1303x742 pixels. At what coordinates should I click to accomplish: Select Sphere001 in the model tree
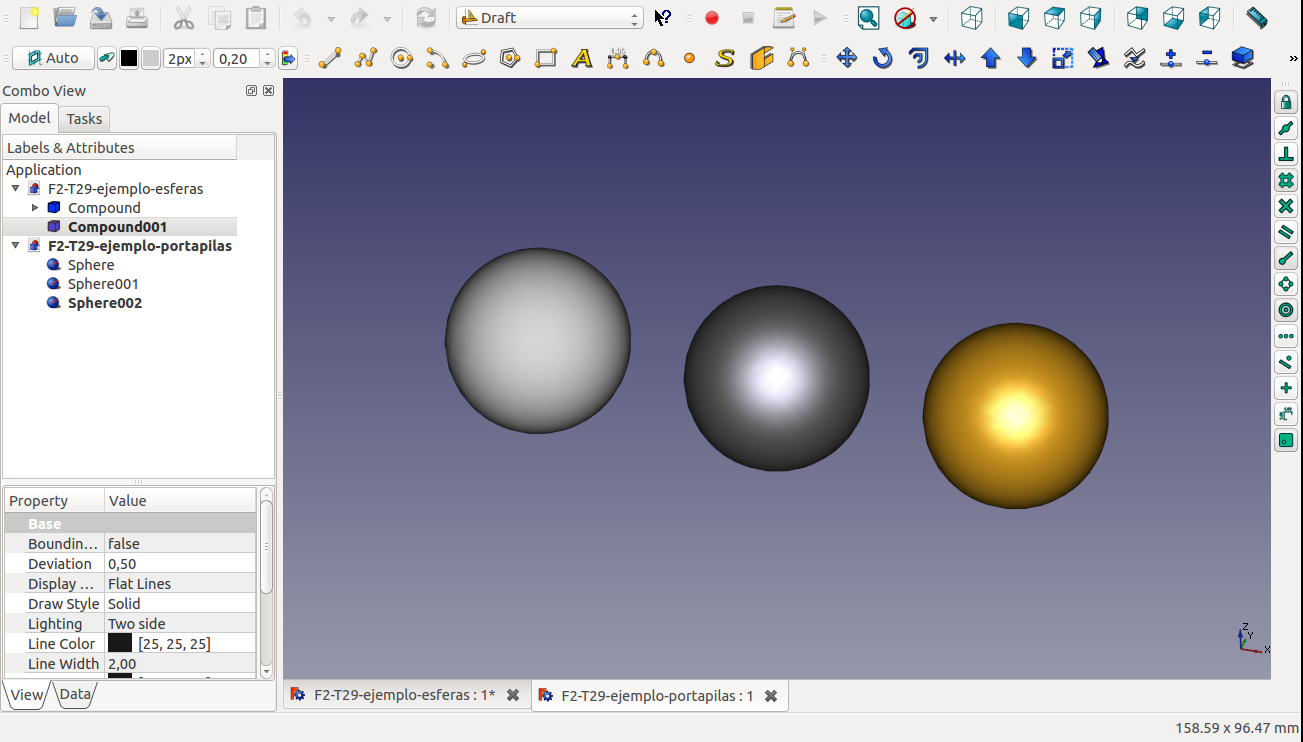coord(103,284)
